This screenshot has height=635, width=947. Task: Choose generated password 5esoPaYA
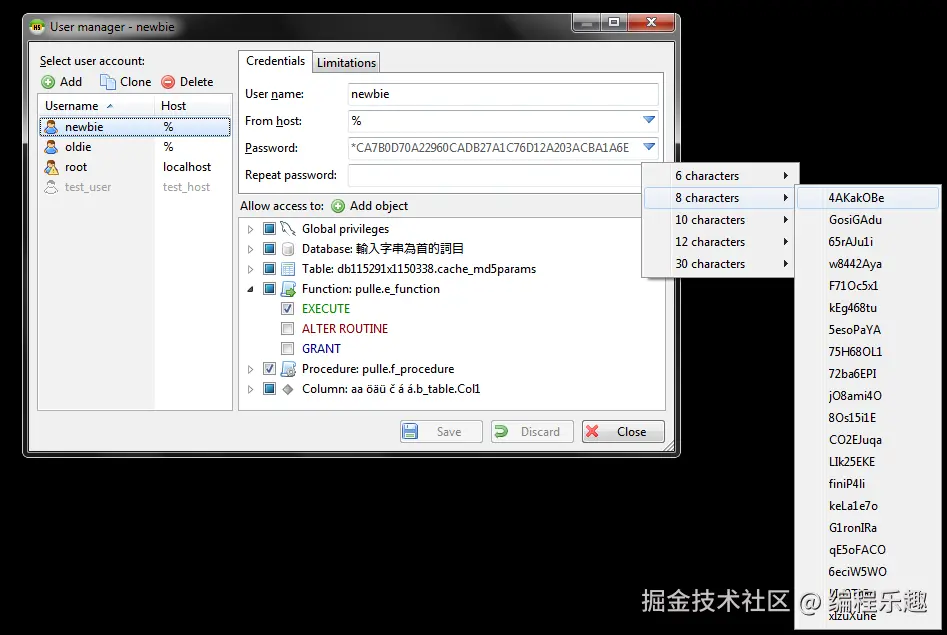click(868, 330)
